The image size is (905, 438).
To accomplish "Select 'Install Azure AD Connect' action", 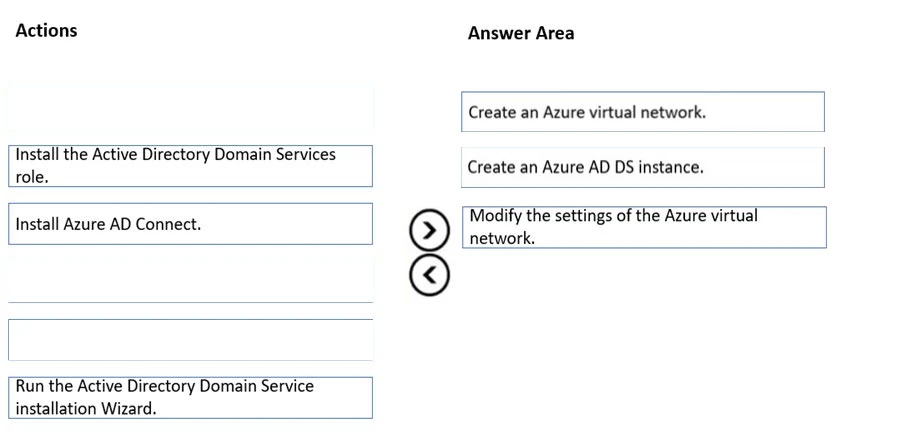I will tap(190, 224).
